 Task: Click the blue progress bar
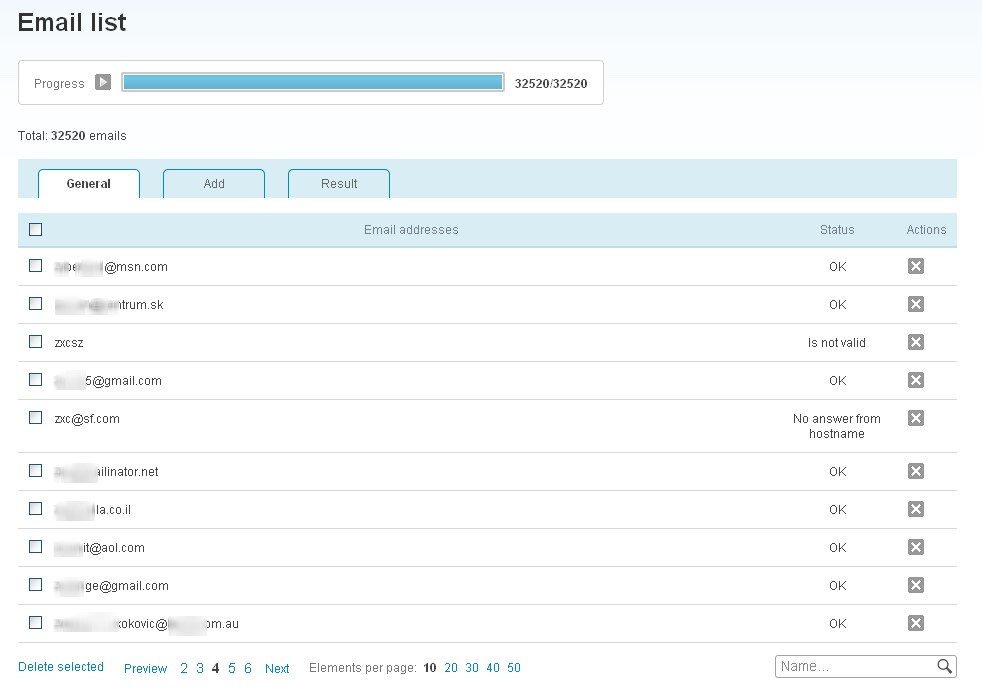pyautogui.click(x=312, y=83)
